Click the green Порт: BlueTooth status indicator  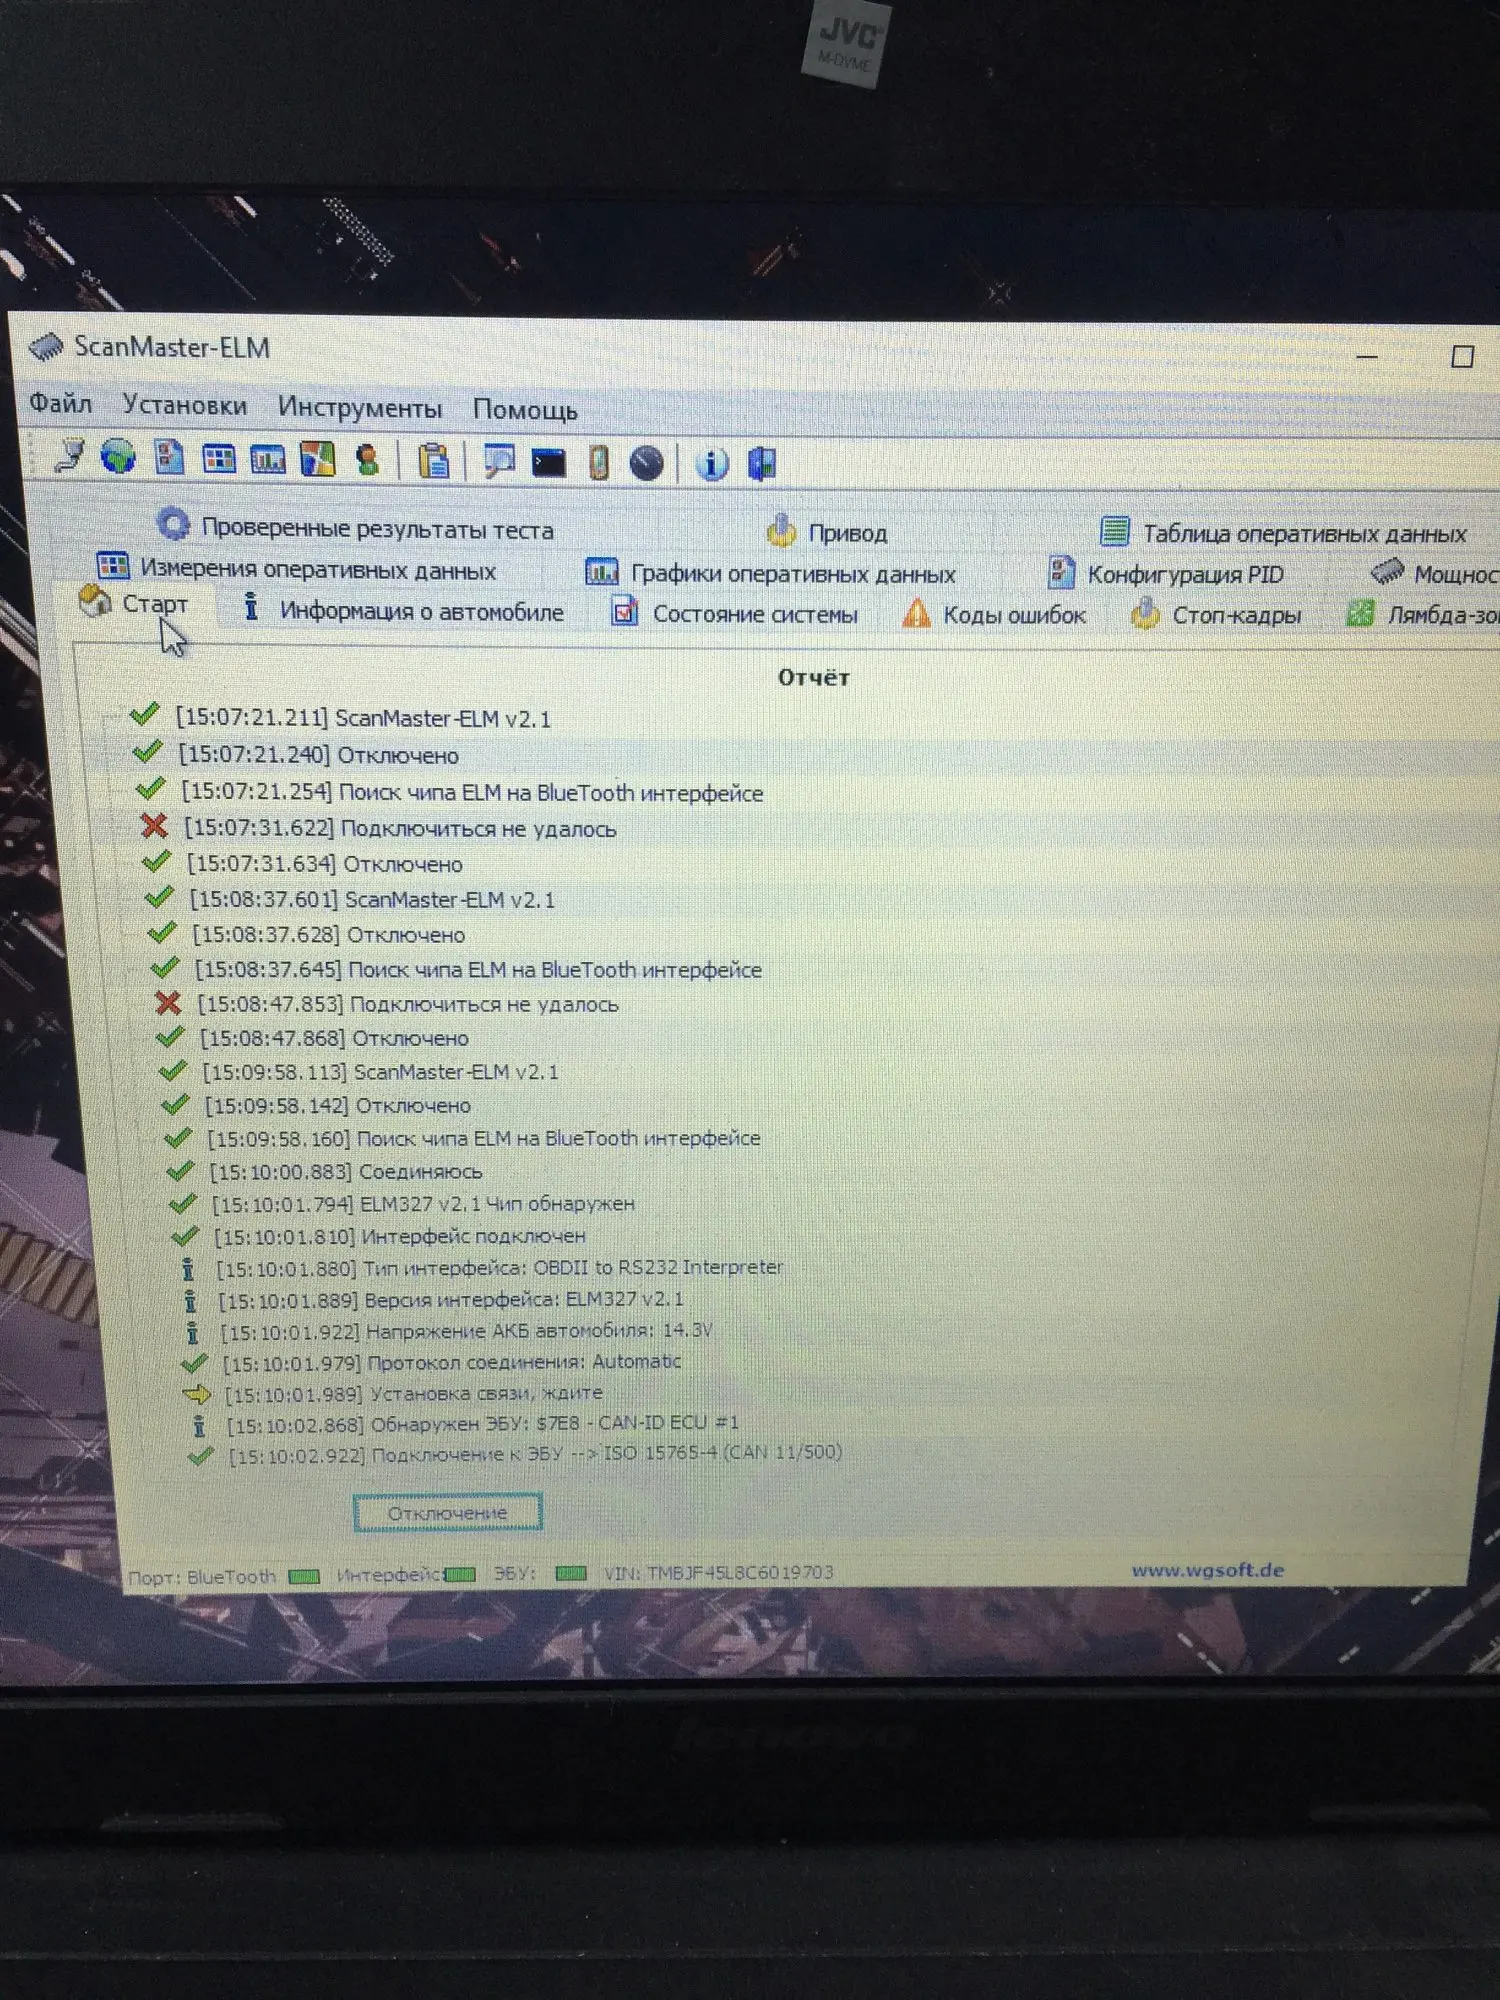click(304, 1576)
